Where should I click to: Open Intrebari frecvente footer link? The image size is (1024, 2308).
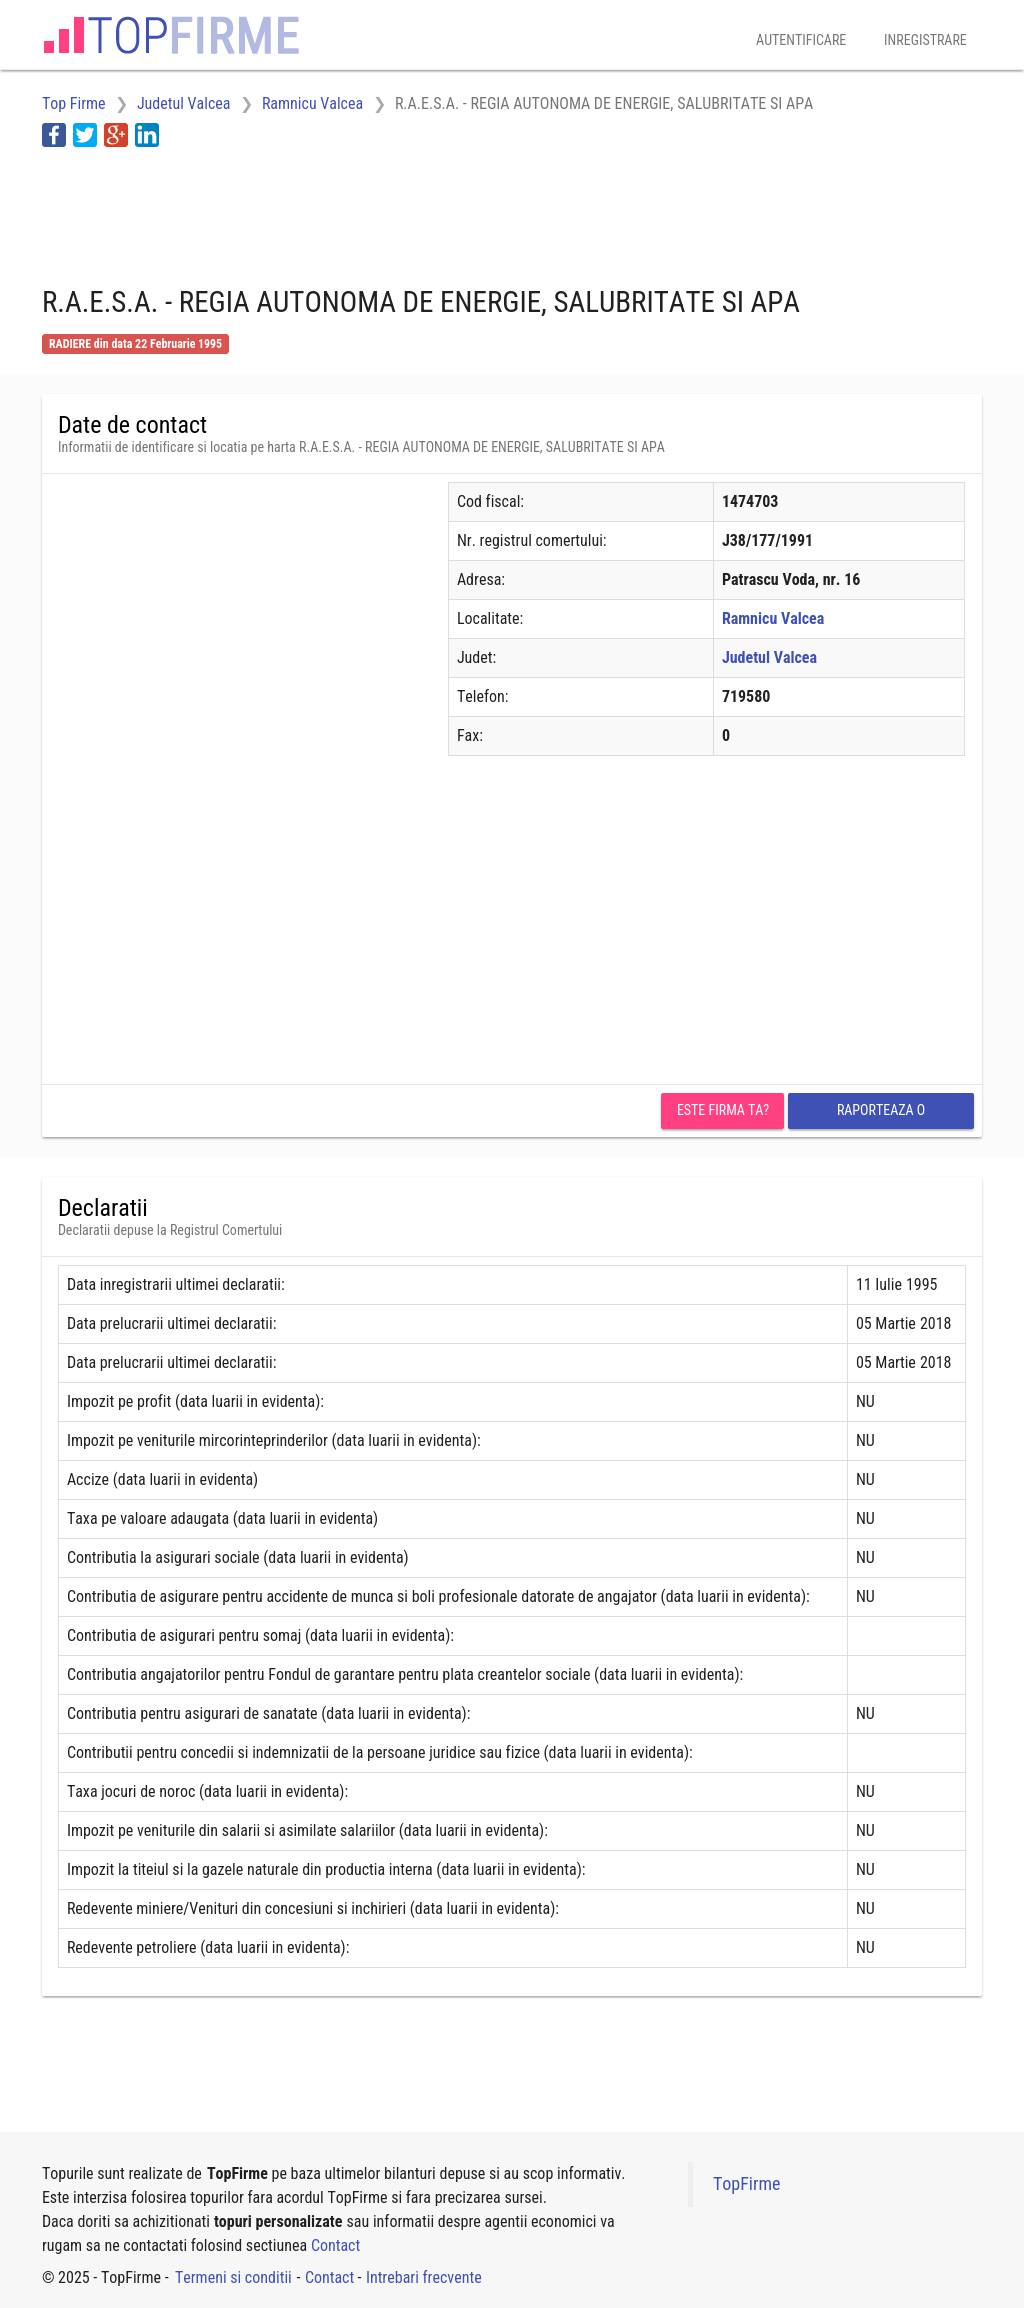pyautogui.click(x=423, y=2277)
